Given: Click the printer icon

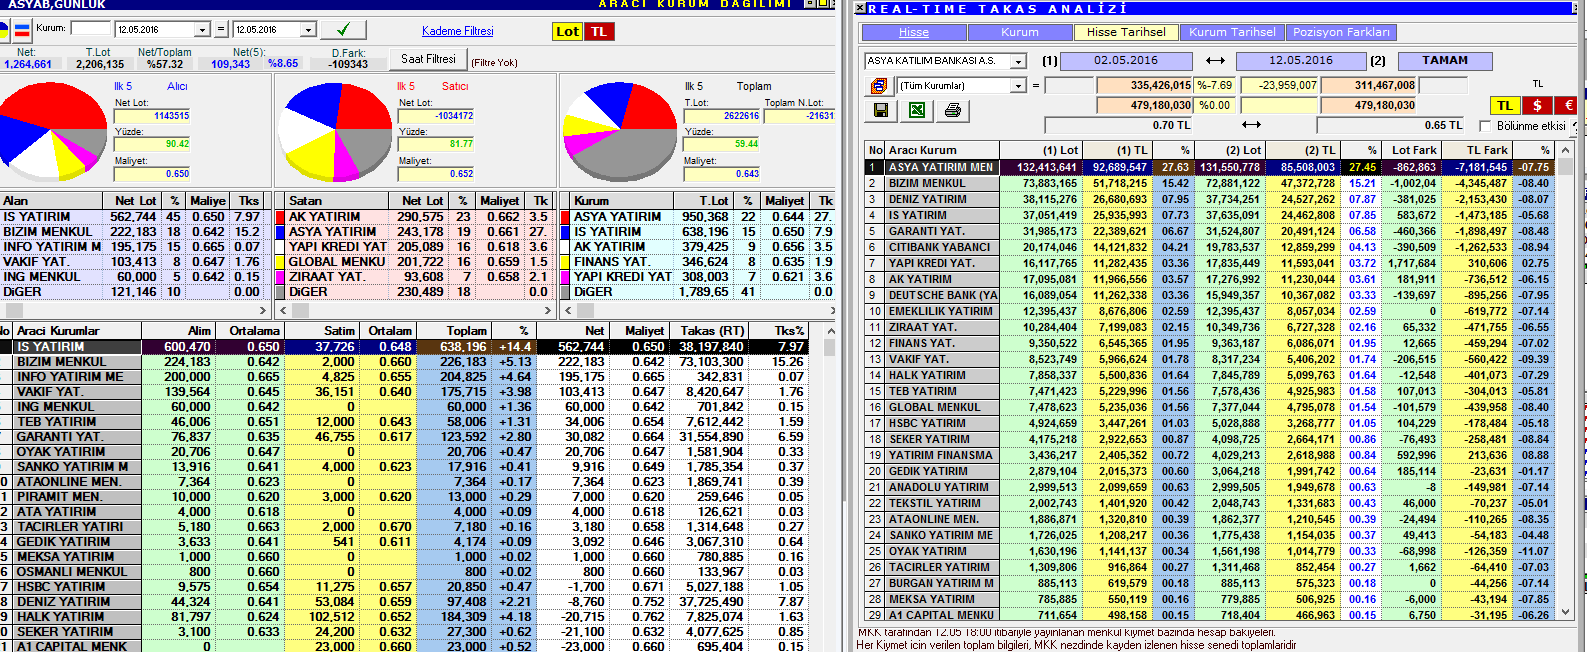Looking at the screenshot, I should tap(952, 110).
